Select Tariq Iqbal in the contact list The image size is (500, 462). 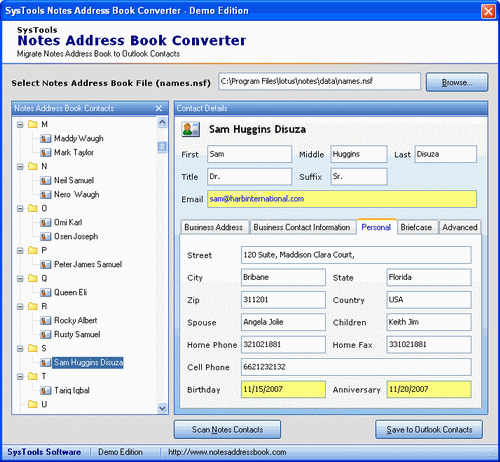click(x=72, y=390)
